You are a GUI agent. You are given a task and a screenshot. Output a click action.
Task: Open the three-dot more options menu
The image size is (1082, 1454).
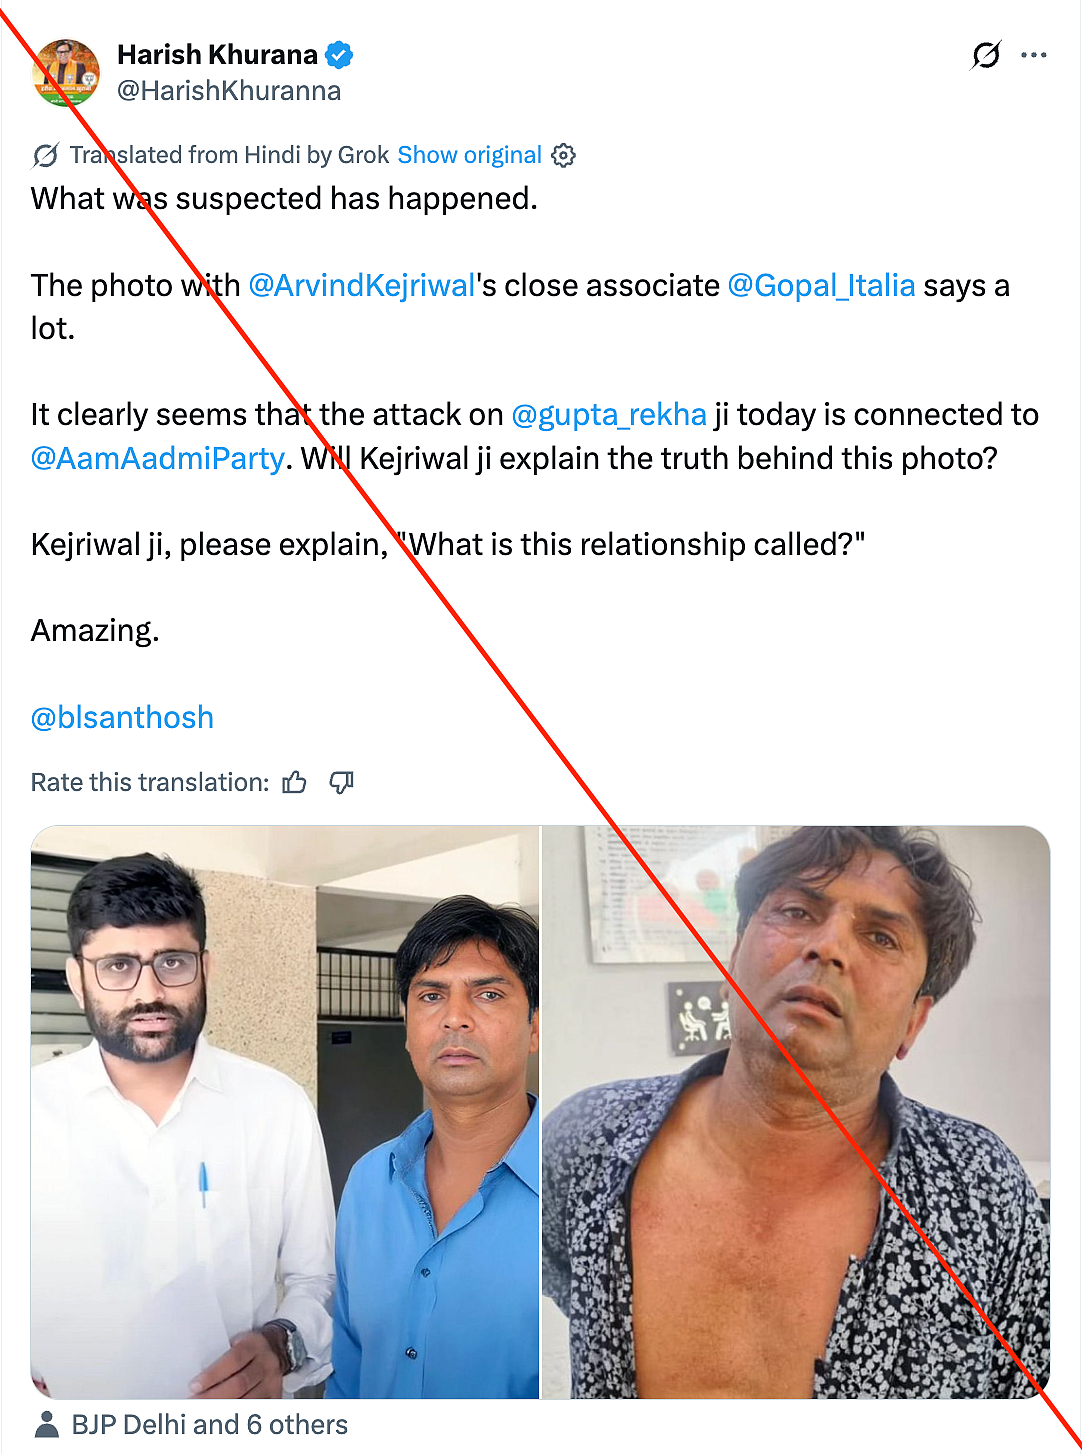1034,55
